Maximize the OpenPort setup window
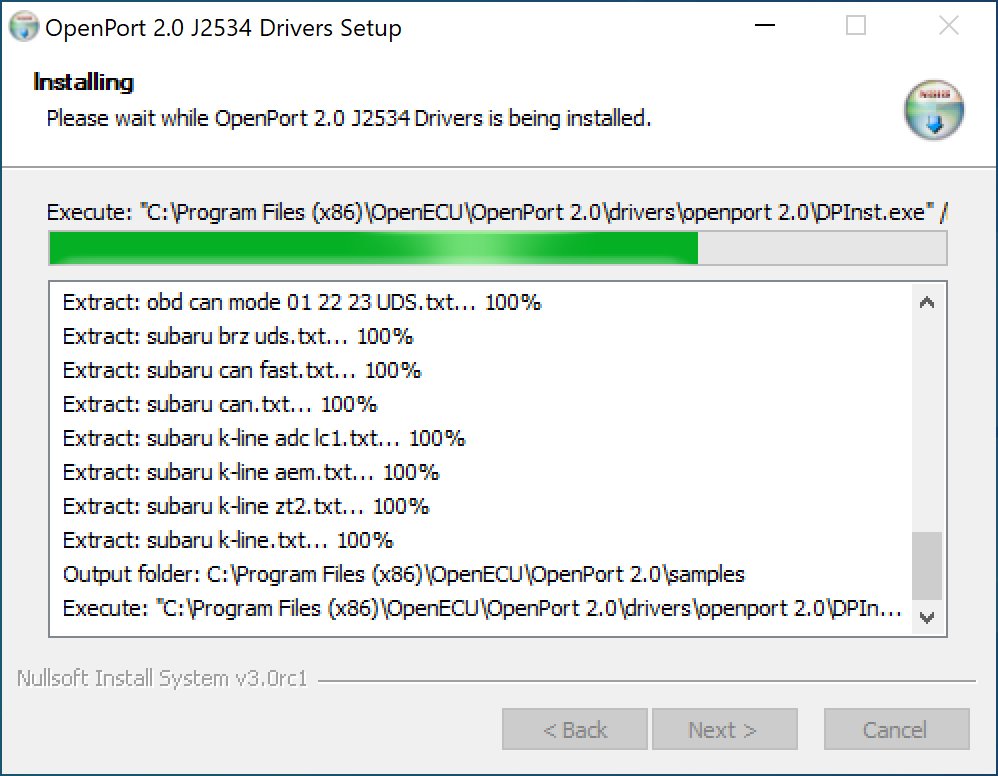Viewport: 998px width, 776px height. [855, 26]
